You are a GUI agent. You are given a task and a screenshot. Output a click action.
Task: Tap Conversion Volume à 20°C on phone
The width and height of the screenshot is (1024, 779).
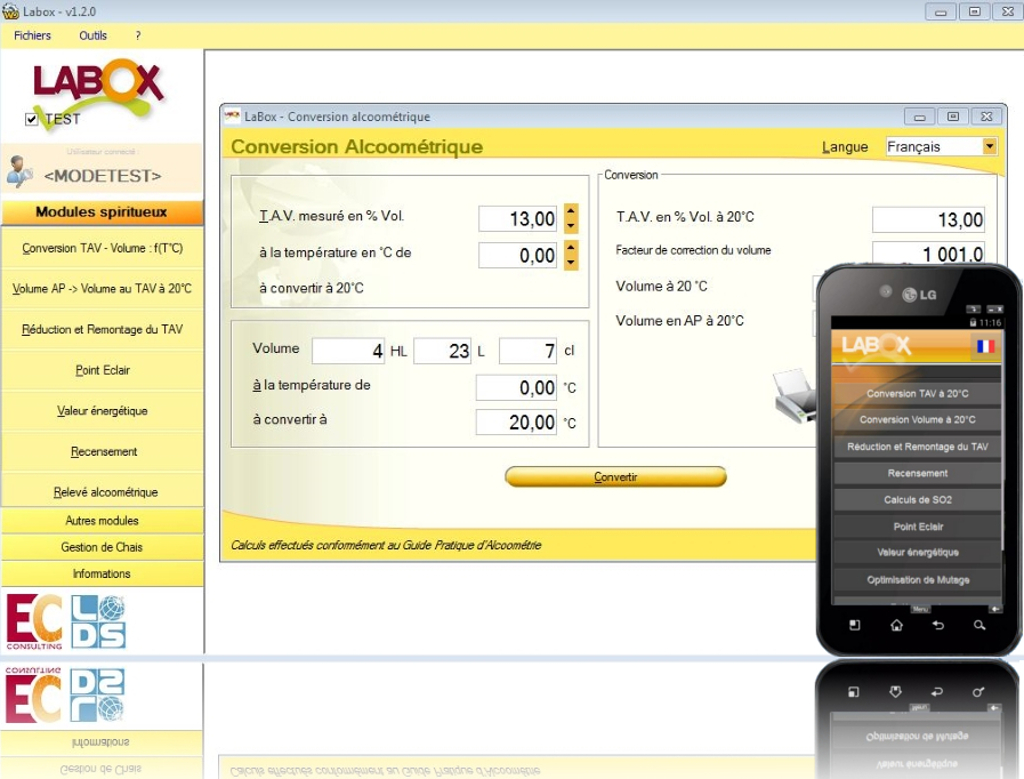pos(918,419)
